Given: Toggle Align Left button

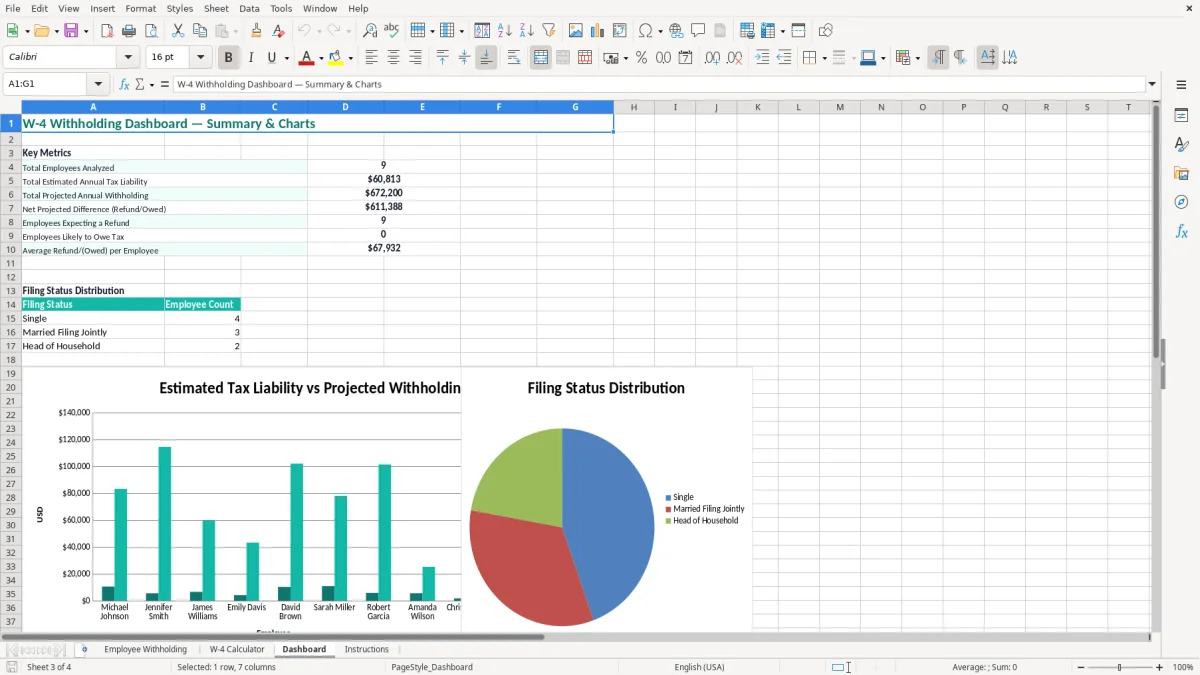Looking at the screenshot, I should tap(372, 58).
